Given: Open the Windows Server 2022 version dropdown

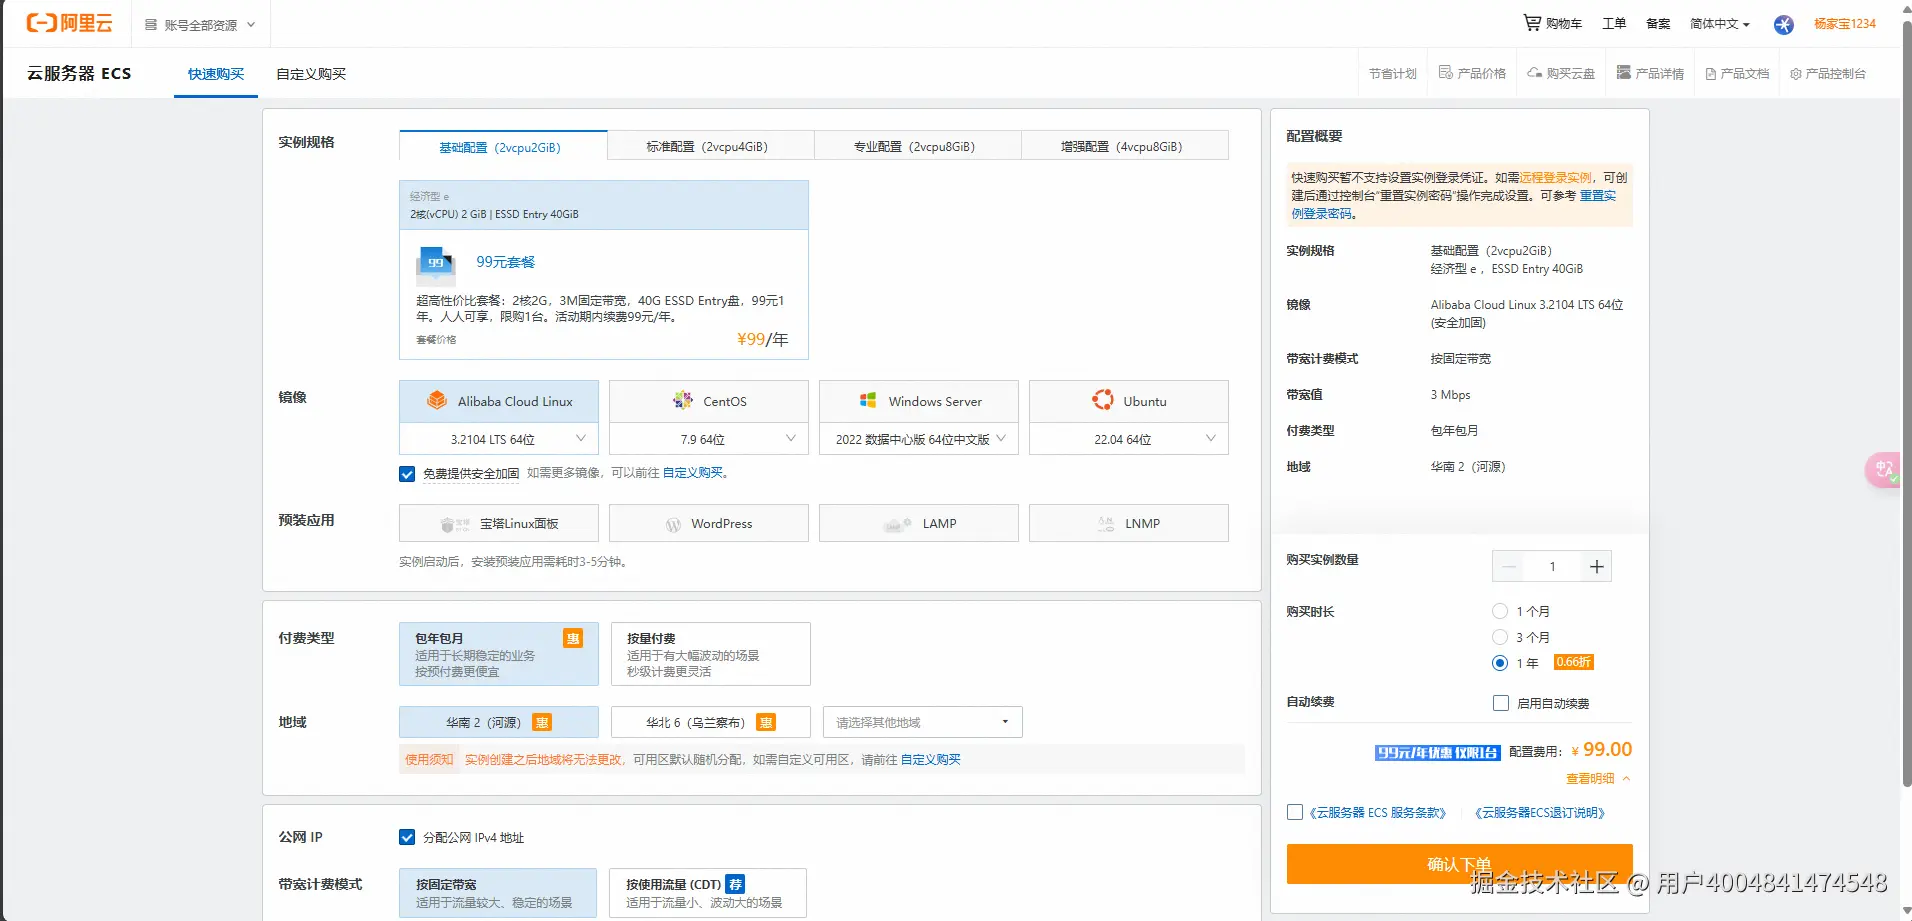Looking at the screenshot, I should (919, 439).
